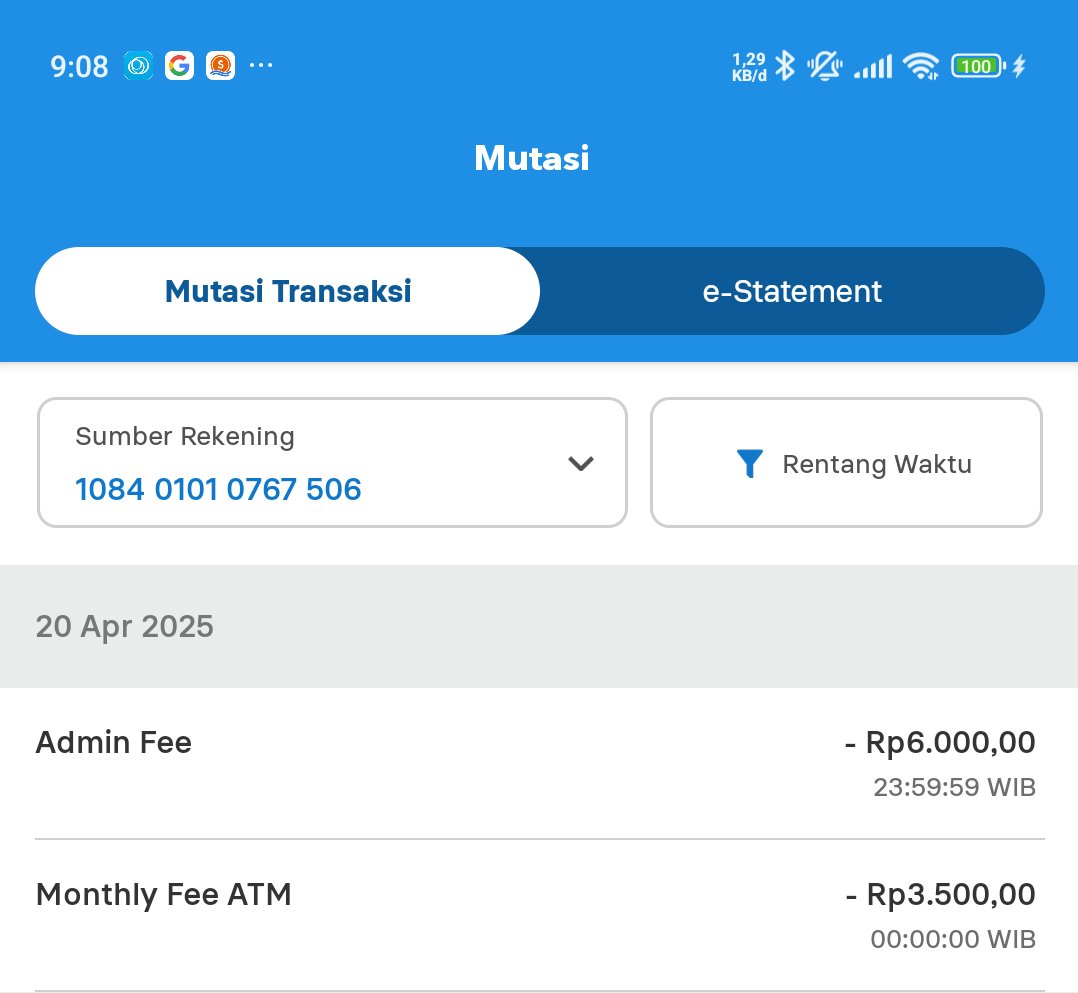
Task: Tap the orange coin app notification icon
Action: (x=220, y=66)
